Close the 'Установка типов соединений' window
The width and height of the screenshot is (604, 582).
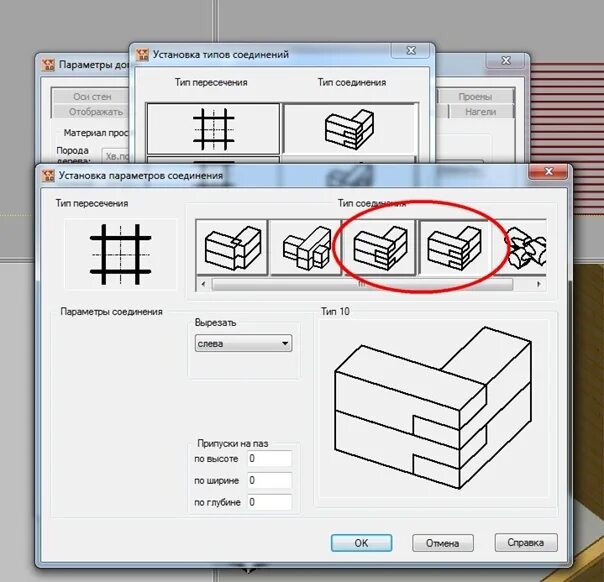click(x=411, y=51)
